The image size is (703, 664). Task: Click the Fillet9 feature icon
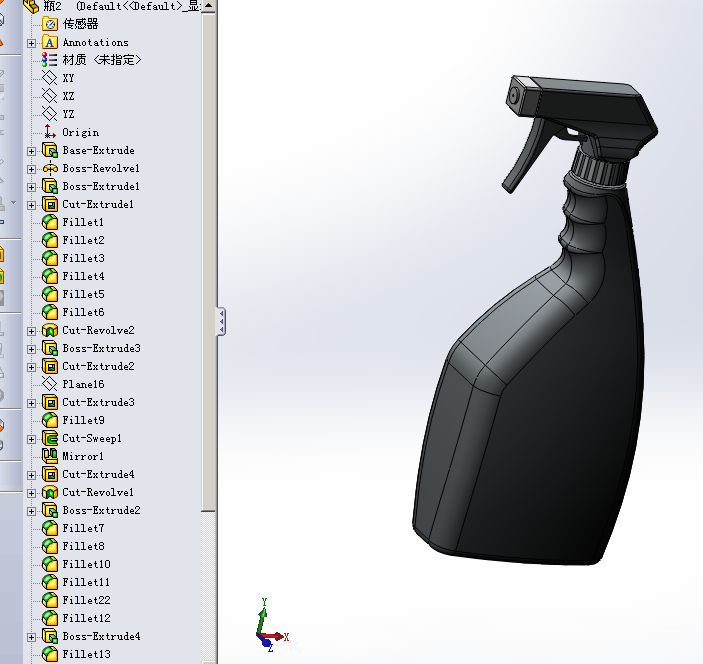(50, 420)
